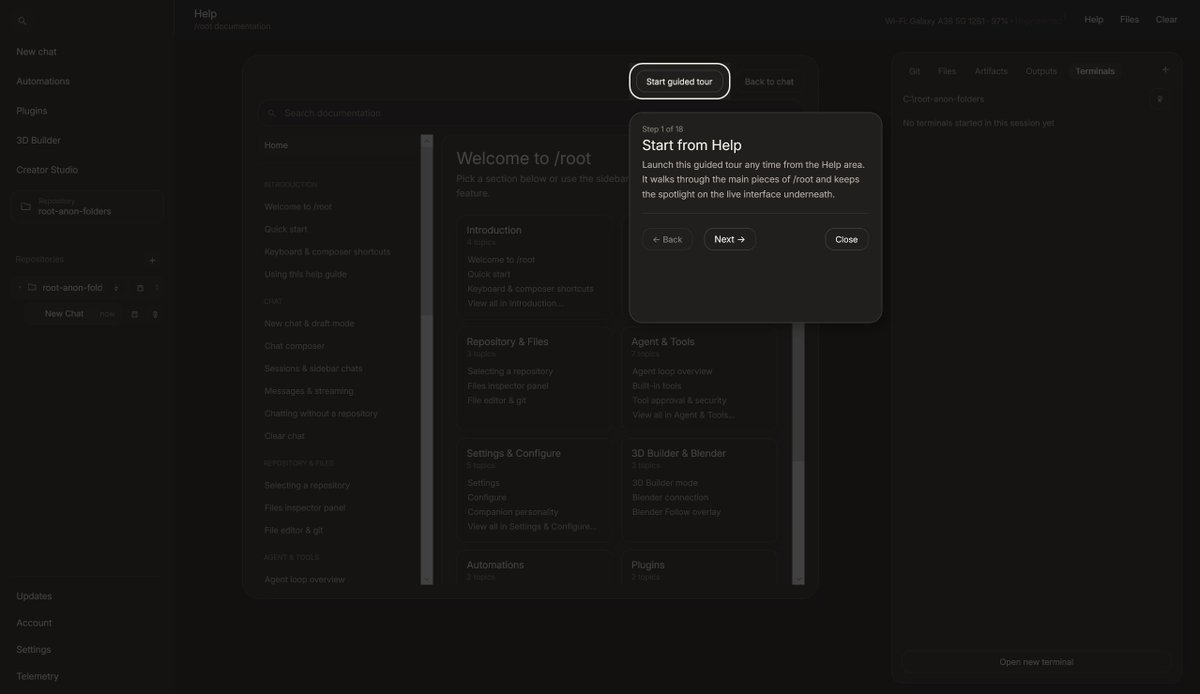Open Messages & streaming doc

point(309,391)
